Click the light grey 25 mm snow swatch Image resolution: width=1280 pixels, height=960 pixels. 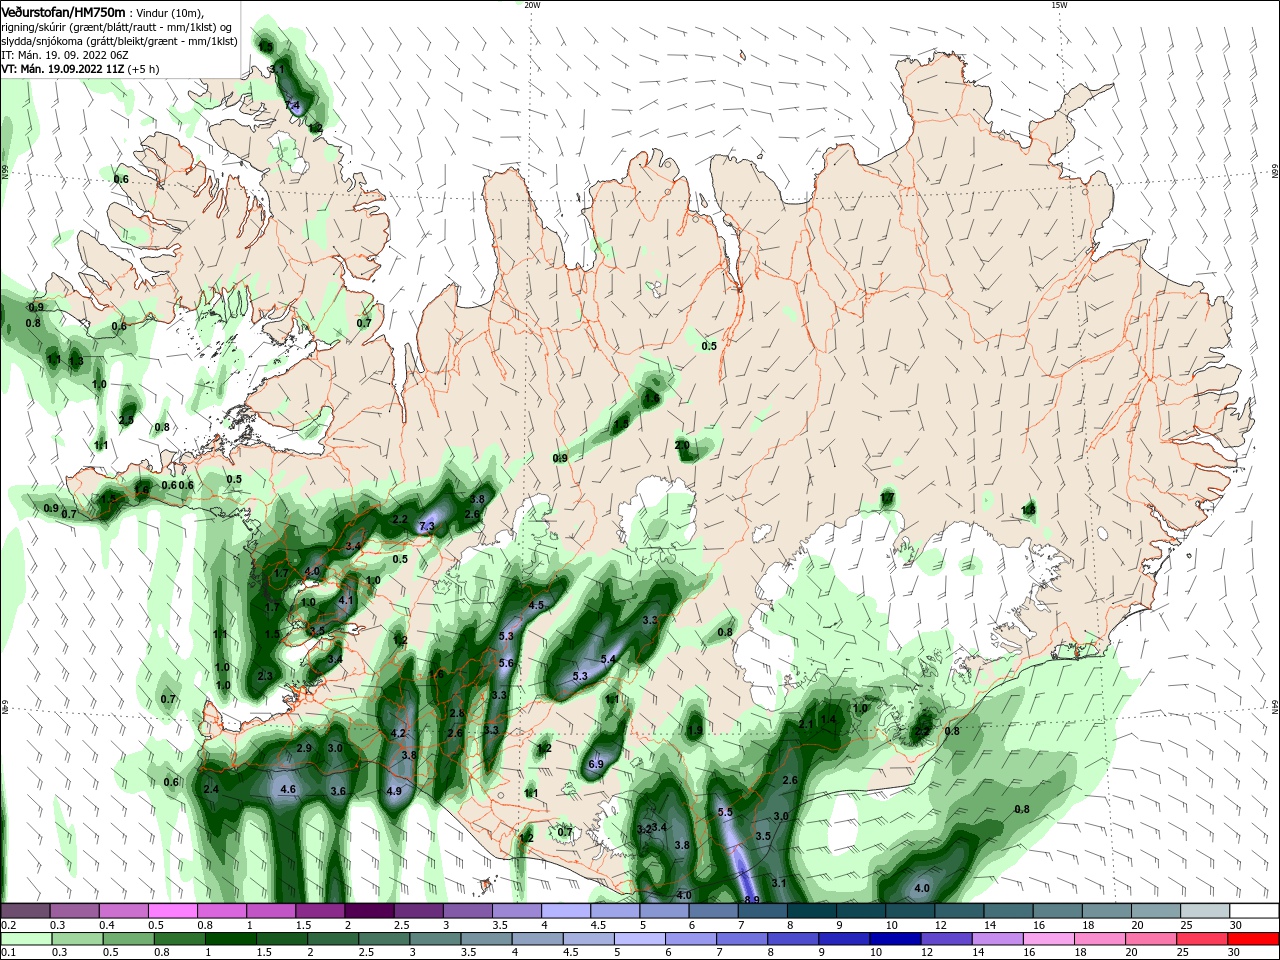tap(1206, 911)
